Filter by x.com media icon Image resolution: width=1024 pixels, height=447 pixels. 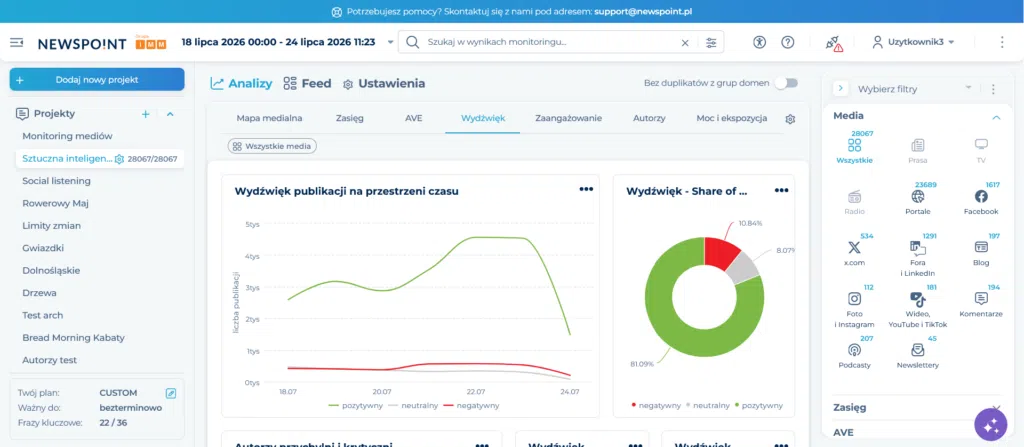(854, 248)
